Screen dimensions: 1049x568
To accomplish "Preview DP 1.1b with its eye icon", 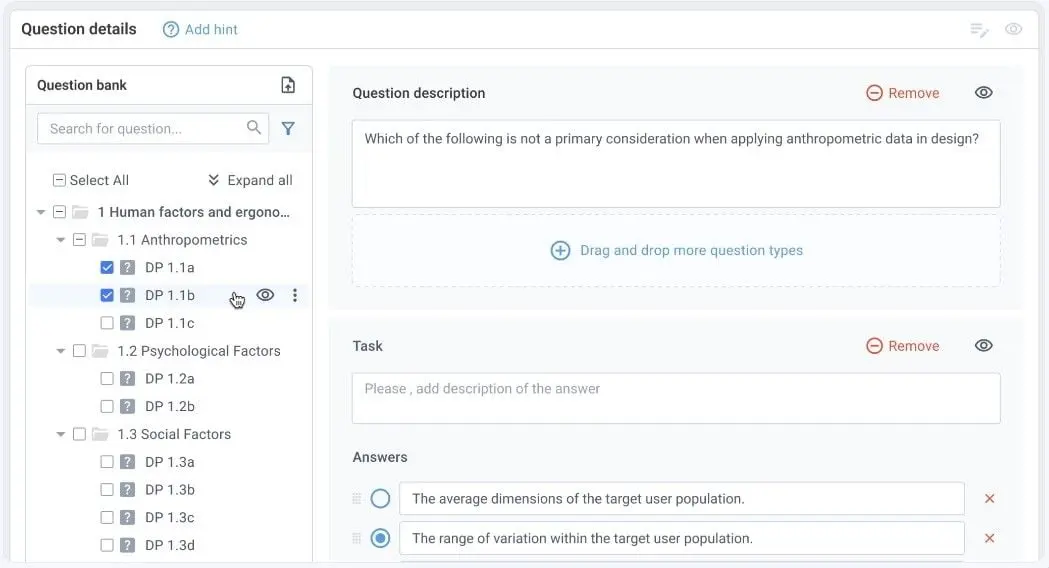I will click(266, 295).
